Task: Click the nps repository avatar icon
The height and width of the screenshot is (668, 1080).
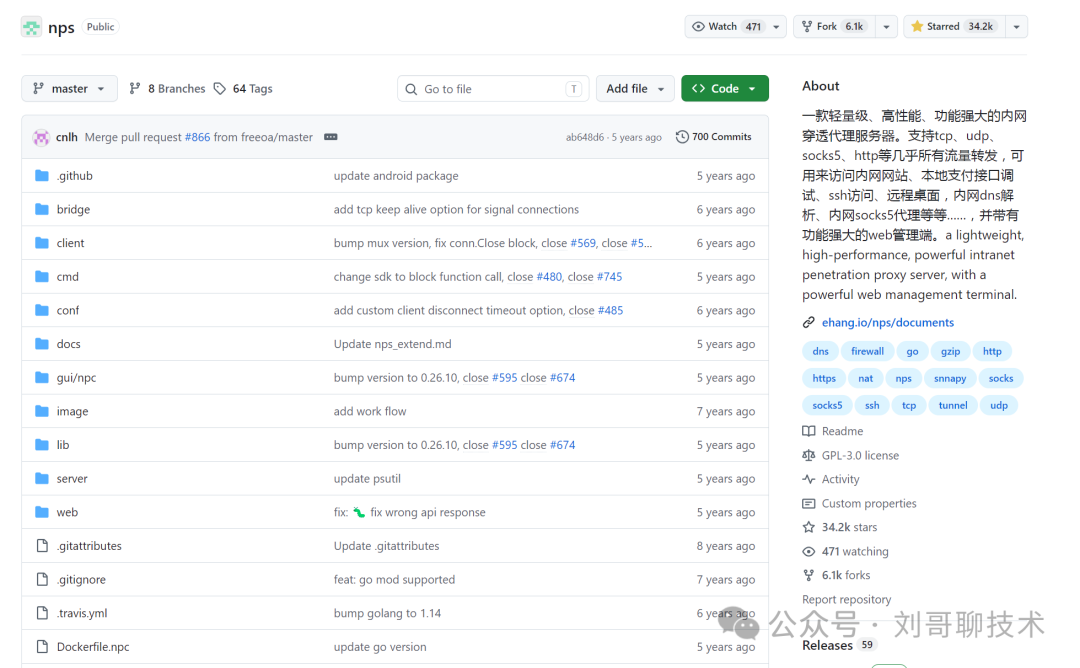Action: pyautogui.click(x=31, y=27)
